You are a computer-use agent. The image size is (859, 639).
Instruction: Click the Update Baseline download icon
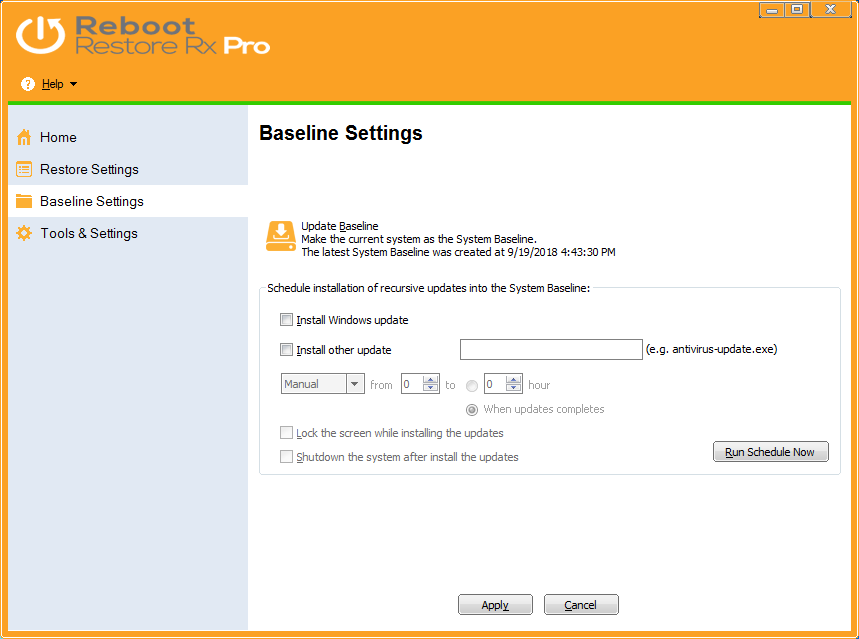point(280,236)
